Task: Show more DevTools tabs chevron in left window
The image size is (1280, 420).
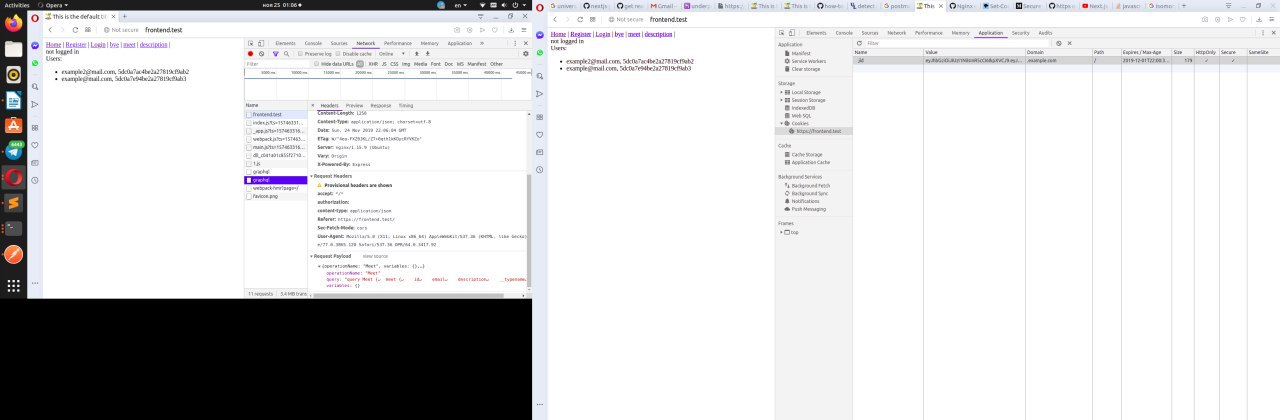Action: pyautogui.click(x=482, y=44)
